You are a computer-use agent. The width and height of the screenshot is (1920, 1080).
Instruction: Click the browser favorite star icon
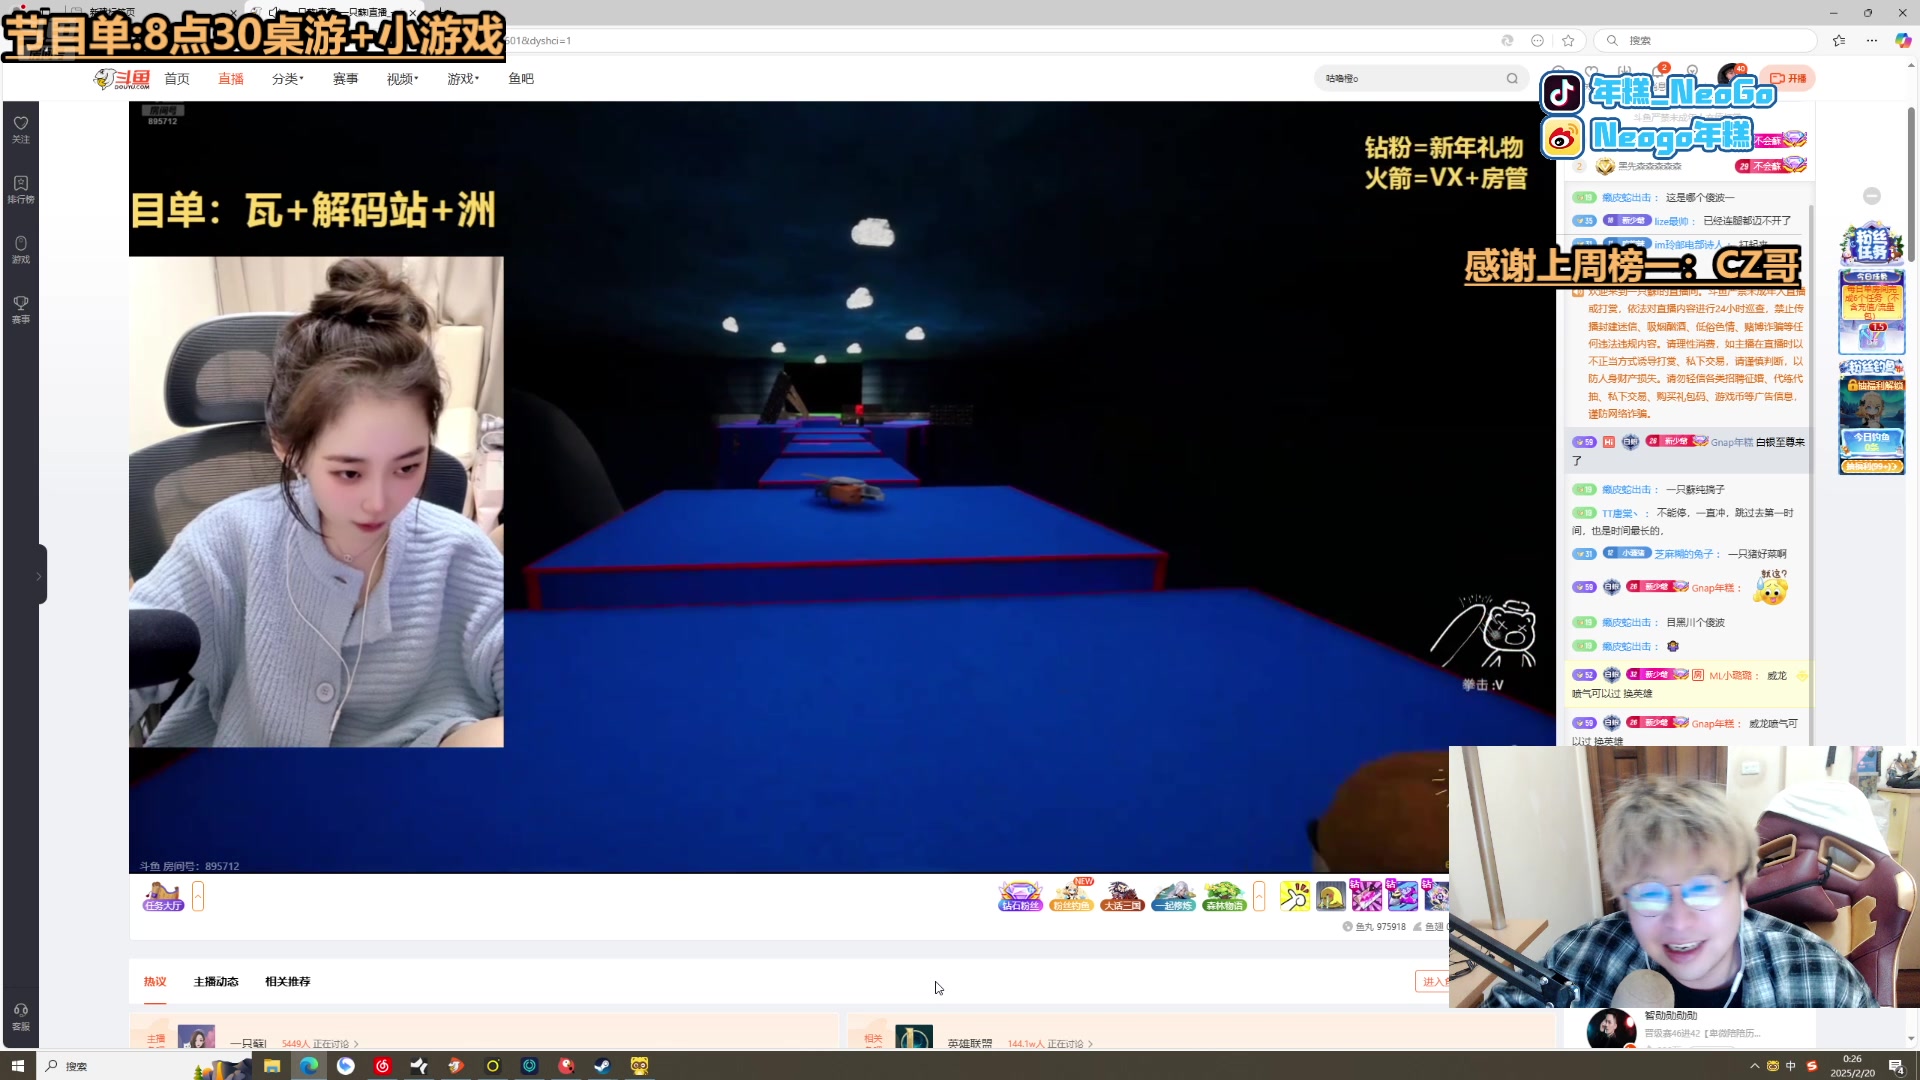click(x=1568, y=41)
